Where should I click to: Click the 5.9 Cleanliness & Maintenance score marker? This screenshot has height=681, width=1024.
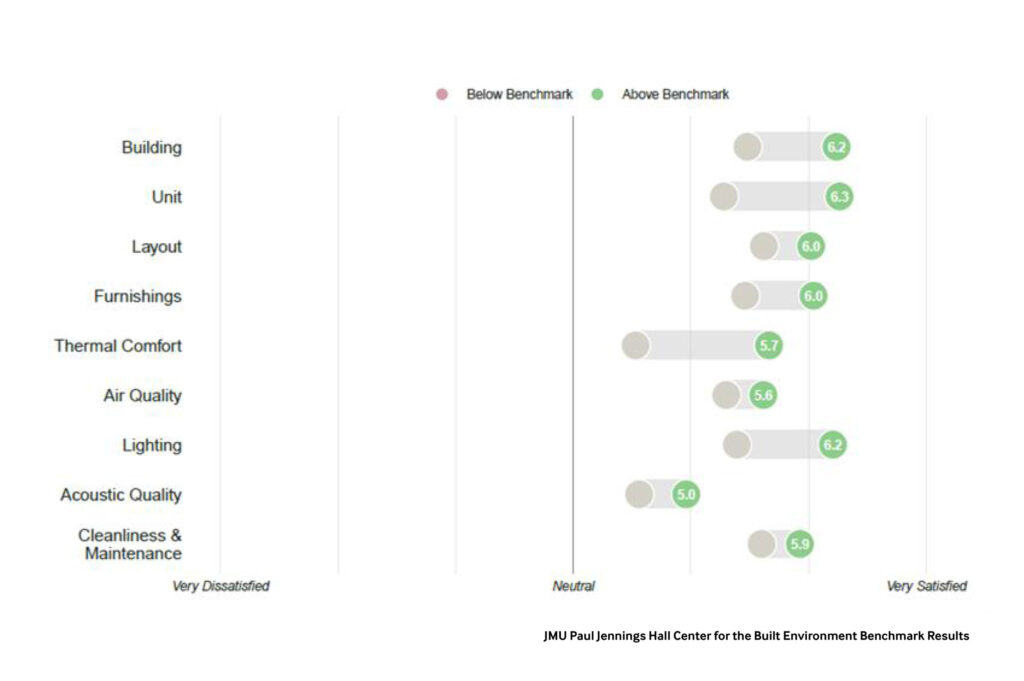tap(799, 544)
